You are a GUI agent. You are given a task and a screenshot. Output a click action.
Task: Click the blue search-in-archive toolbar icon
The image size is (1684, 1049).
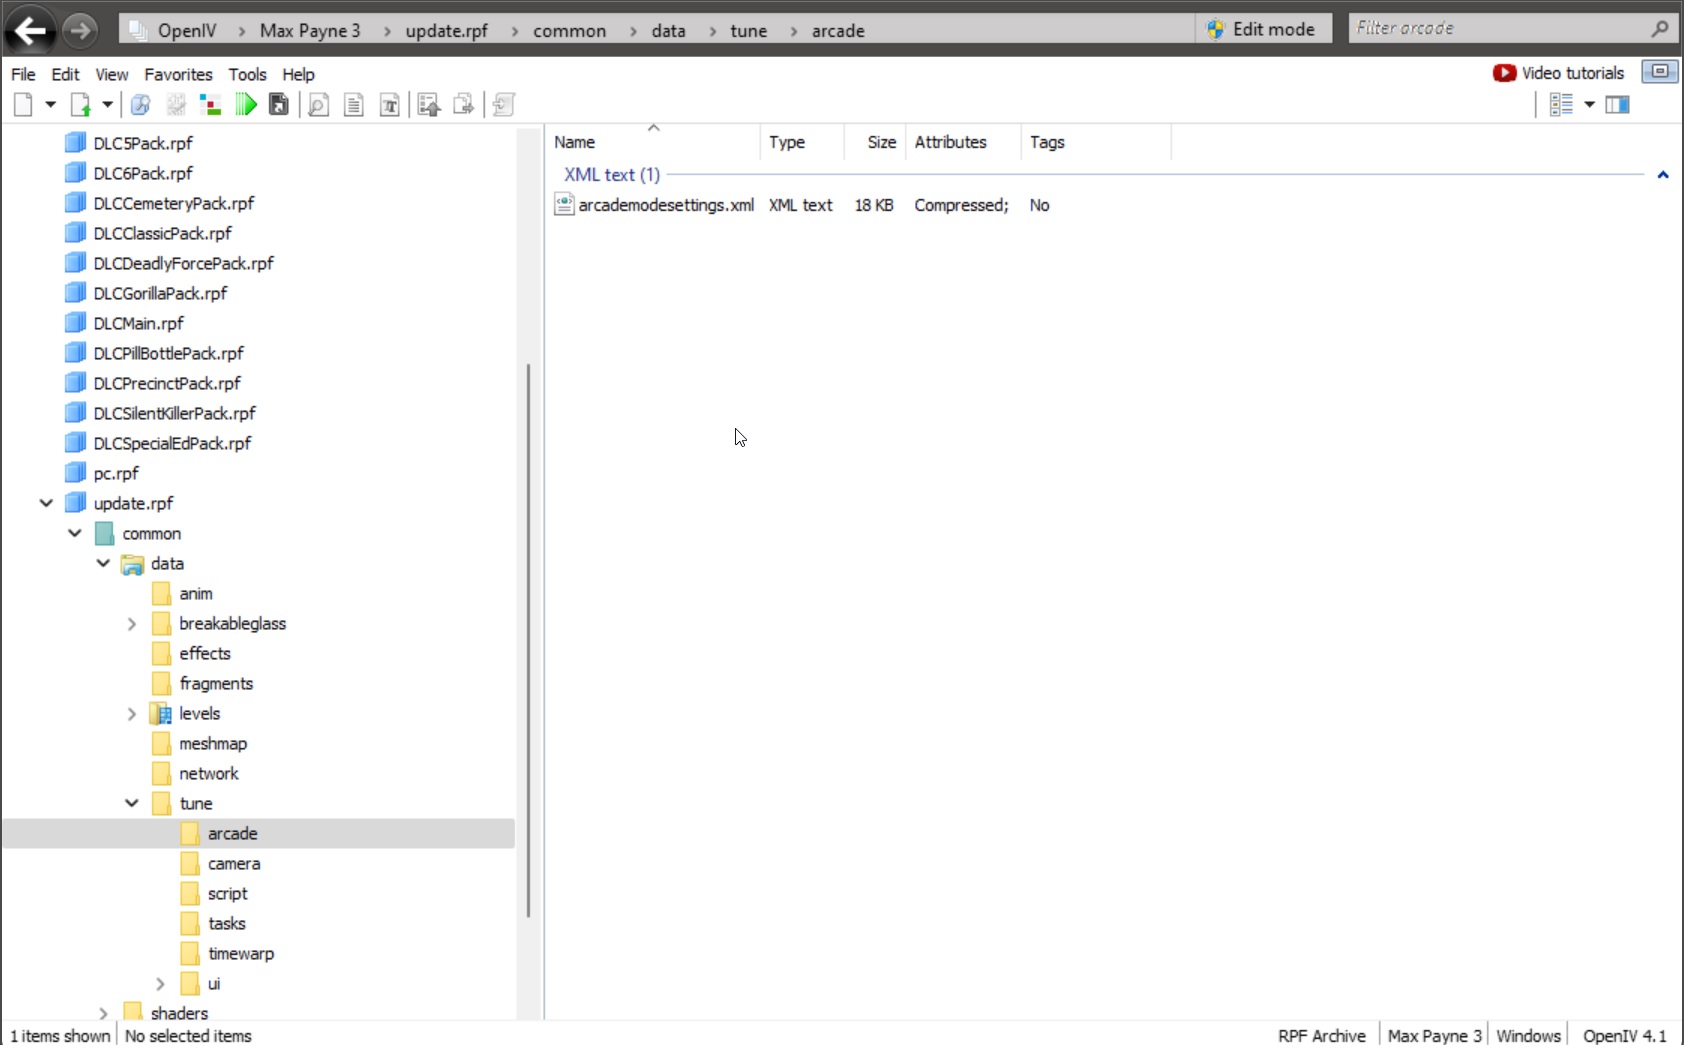[140, 104]
